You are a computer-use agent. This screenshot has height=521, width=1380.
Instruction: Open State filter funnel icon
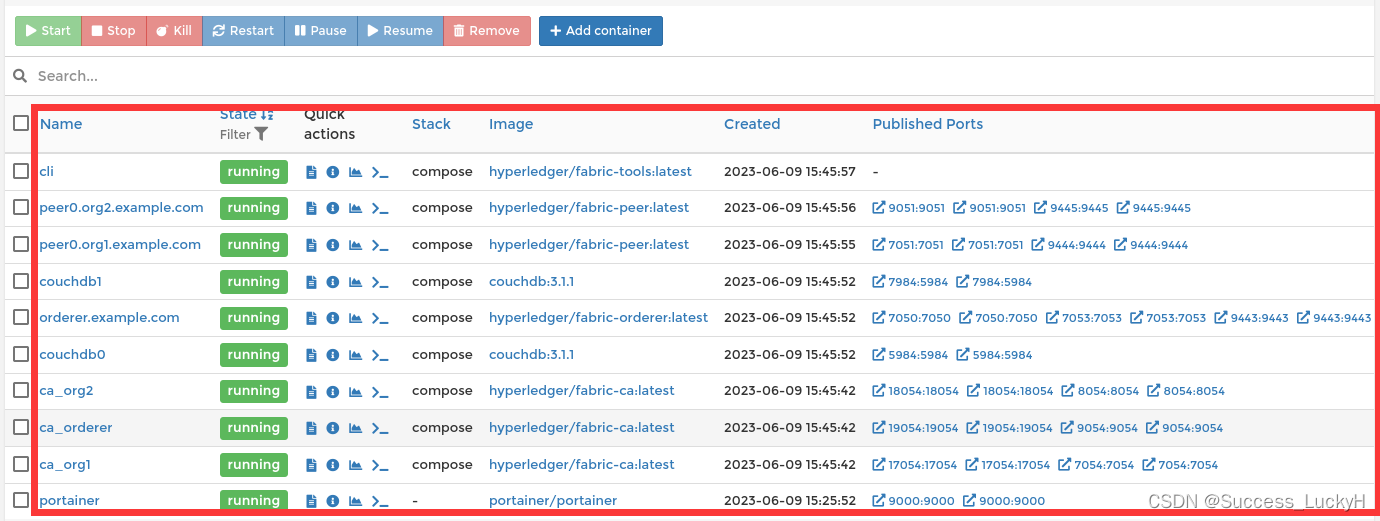pyautogui.click(x=261, y=134)
